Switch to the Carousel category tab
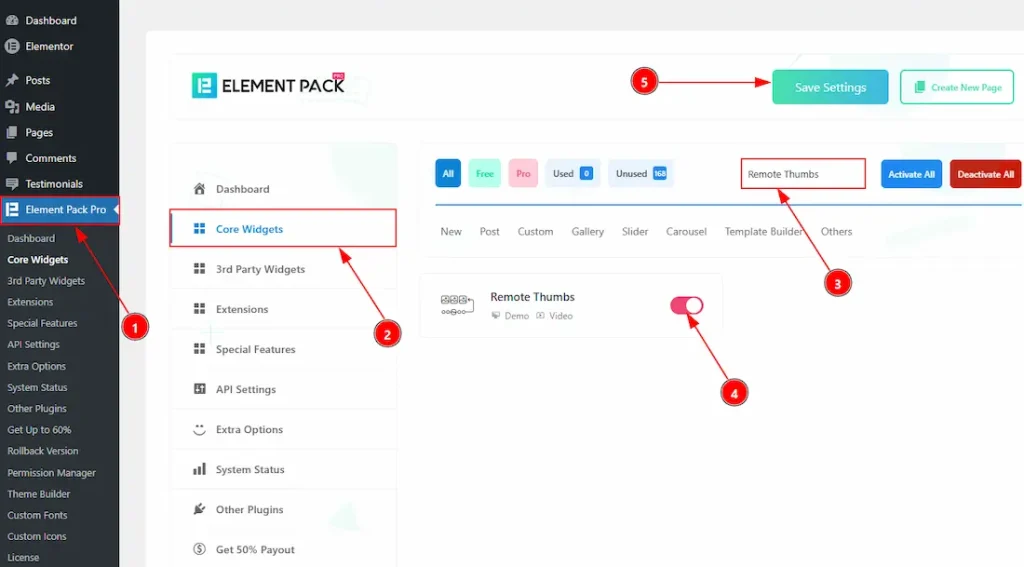The height and width of the screenshot is (567, 1024). click(x=686, y=232)
